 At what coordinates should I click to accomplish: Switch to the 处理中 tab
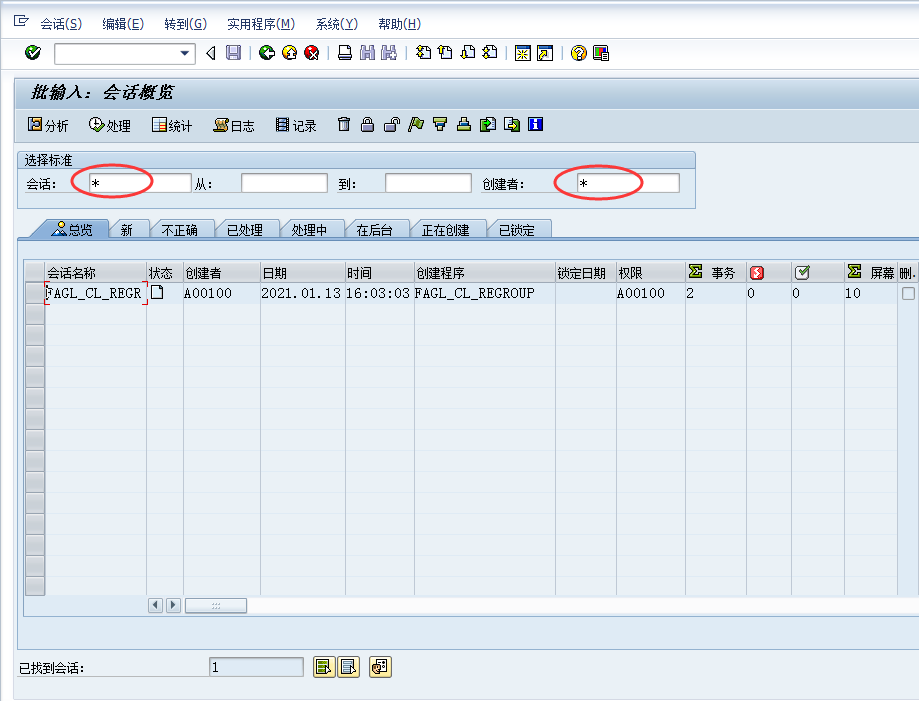309,230
